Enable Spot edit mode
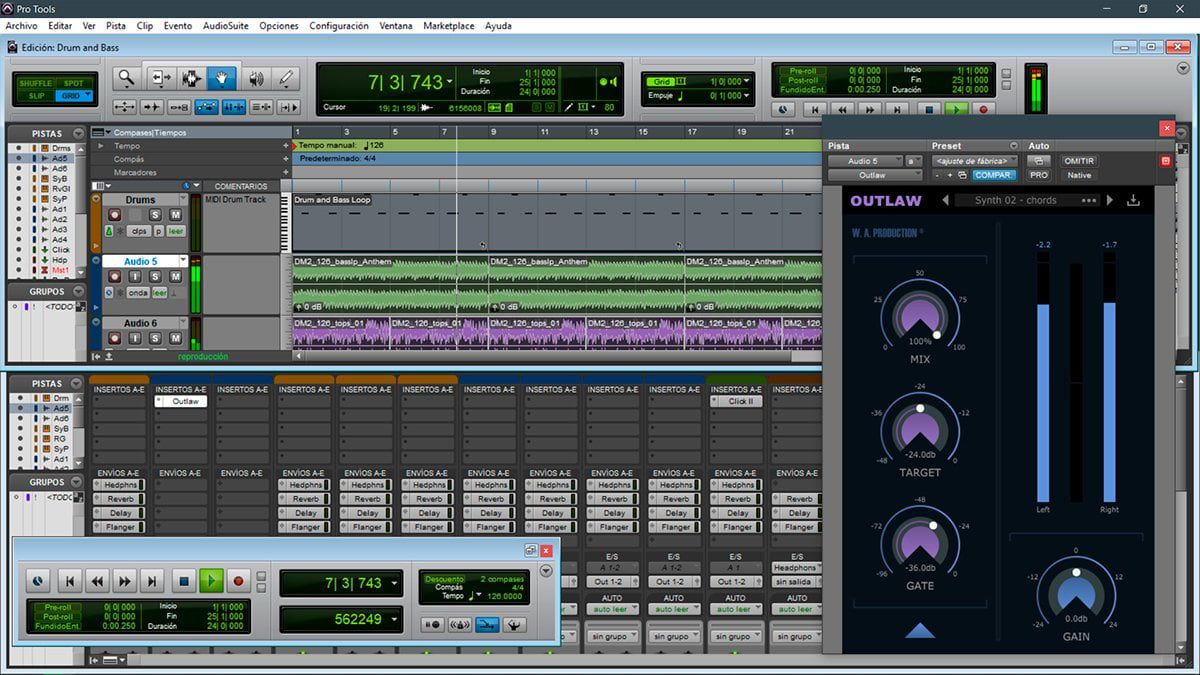The image size is (1200, 675). click(x=74, y=84)
